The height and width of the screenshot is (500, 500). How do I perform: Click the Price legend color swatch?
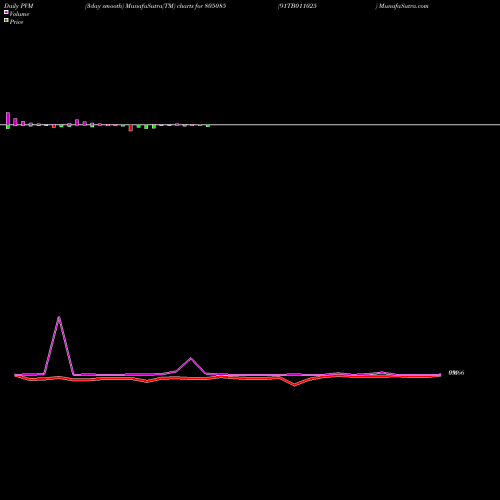pyautogui.click(x=6, y=20)
